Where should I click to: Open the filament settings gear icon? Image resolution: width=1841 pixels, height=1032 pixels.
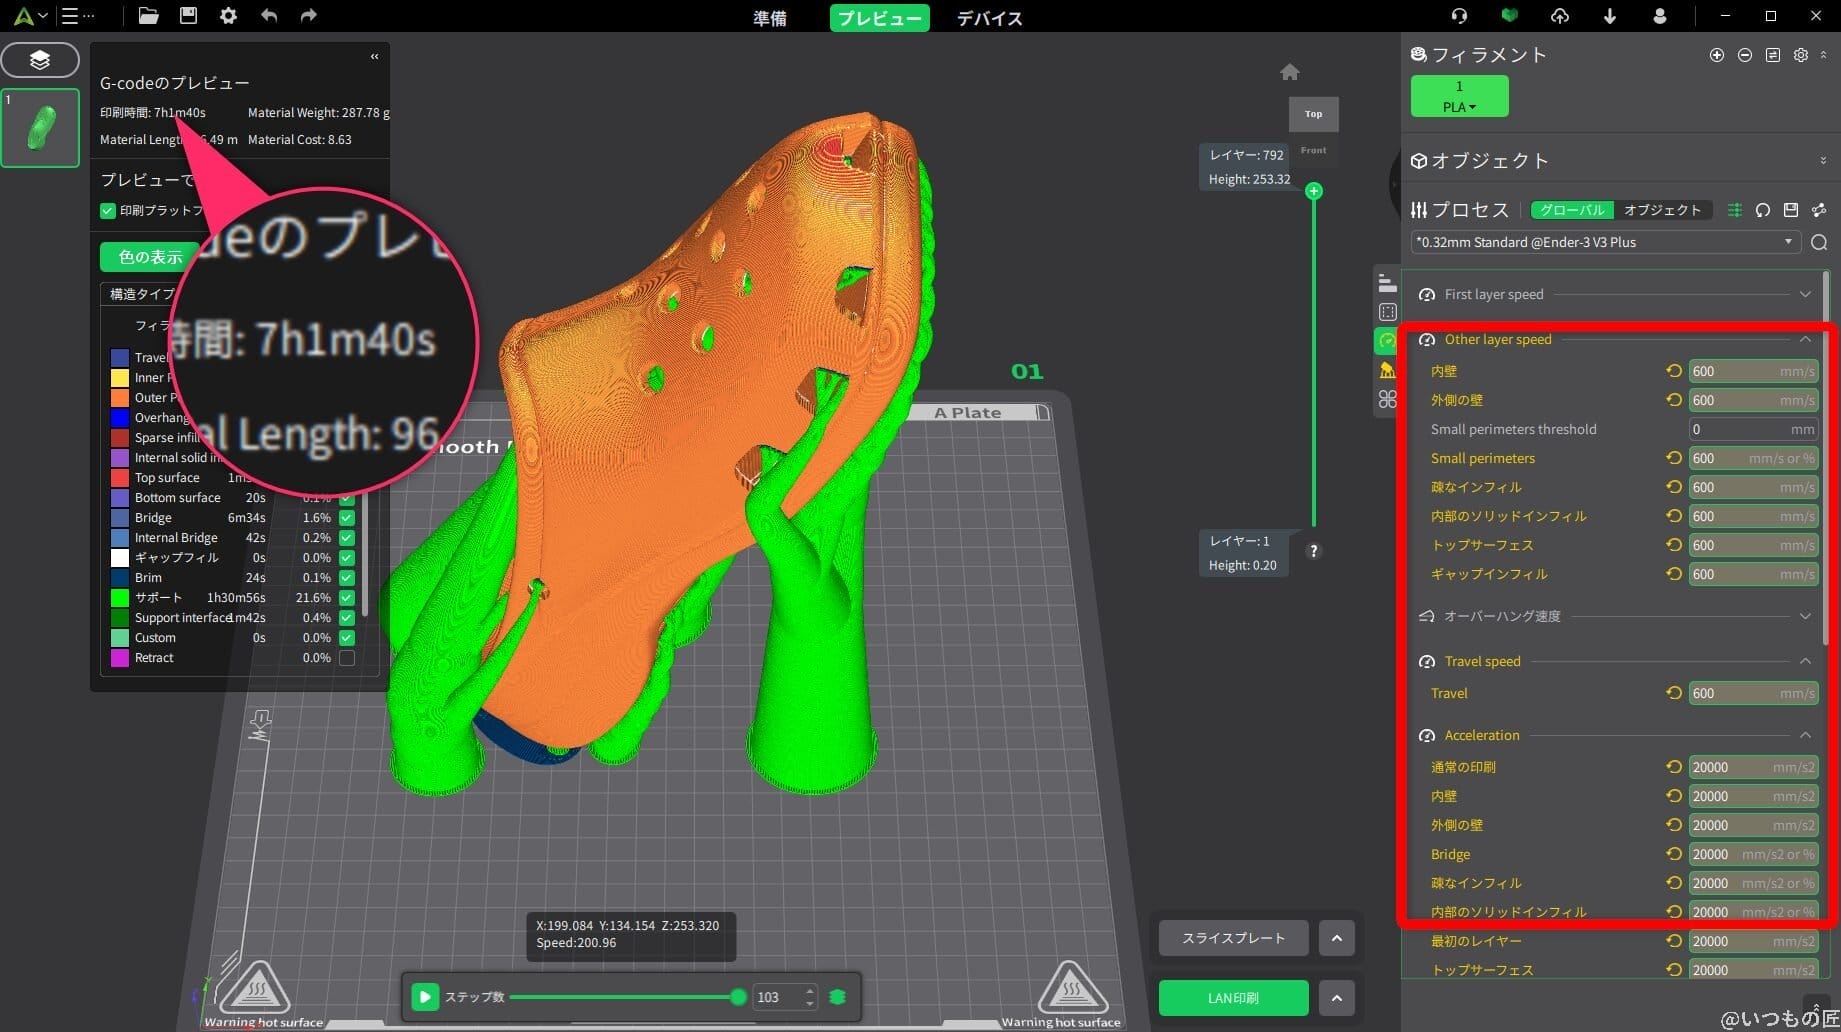coord(1801,55)
